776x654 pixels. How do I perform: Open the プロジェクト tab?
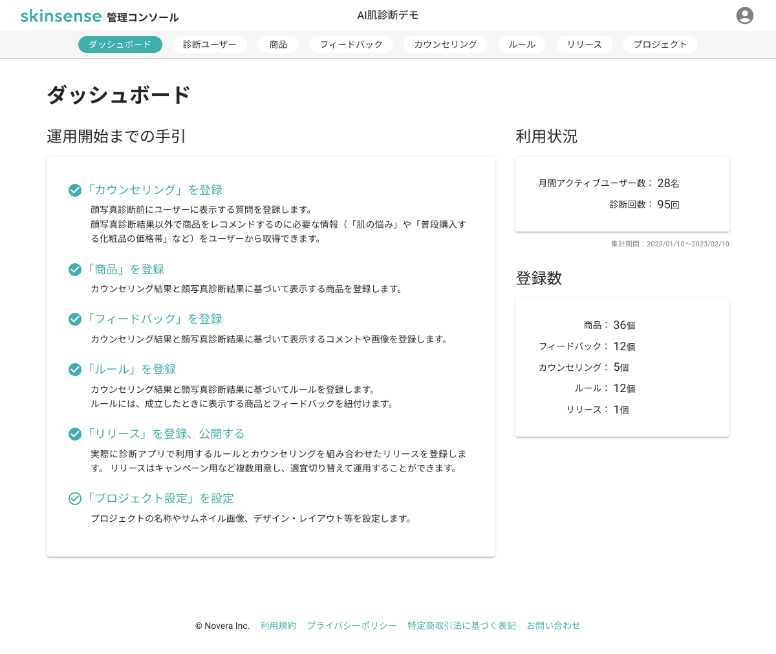[660, 45]
